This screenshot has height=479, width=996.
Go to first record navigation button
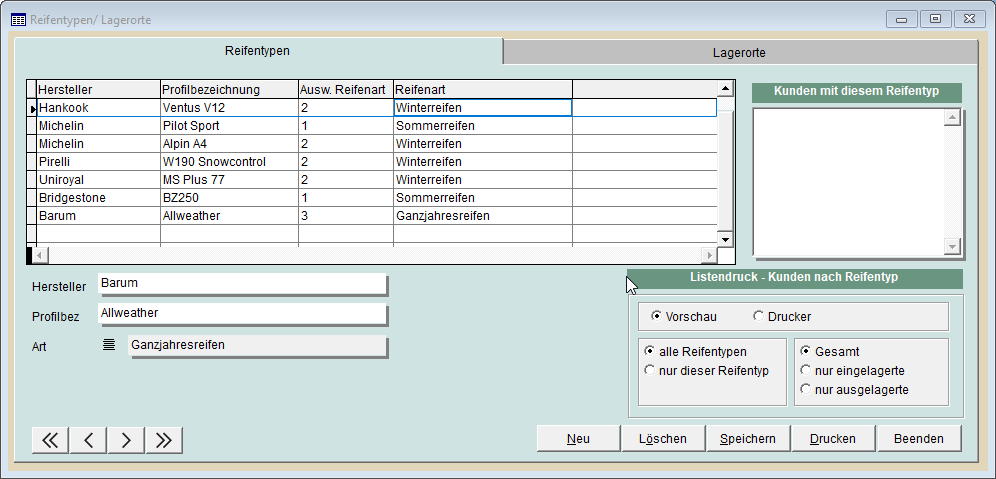(x=50, y=440)
